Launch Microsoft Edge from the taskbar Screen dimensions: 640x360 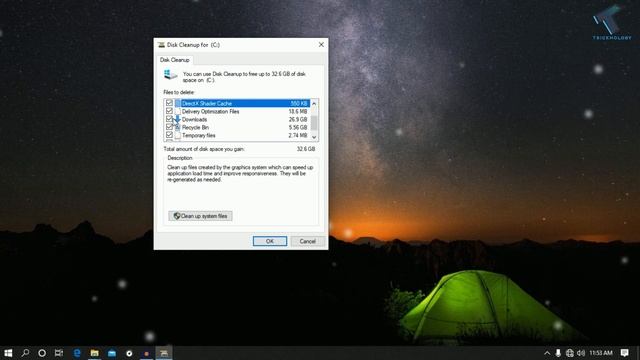pos(77,353)
